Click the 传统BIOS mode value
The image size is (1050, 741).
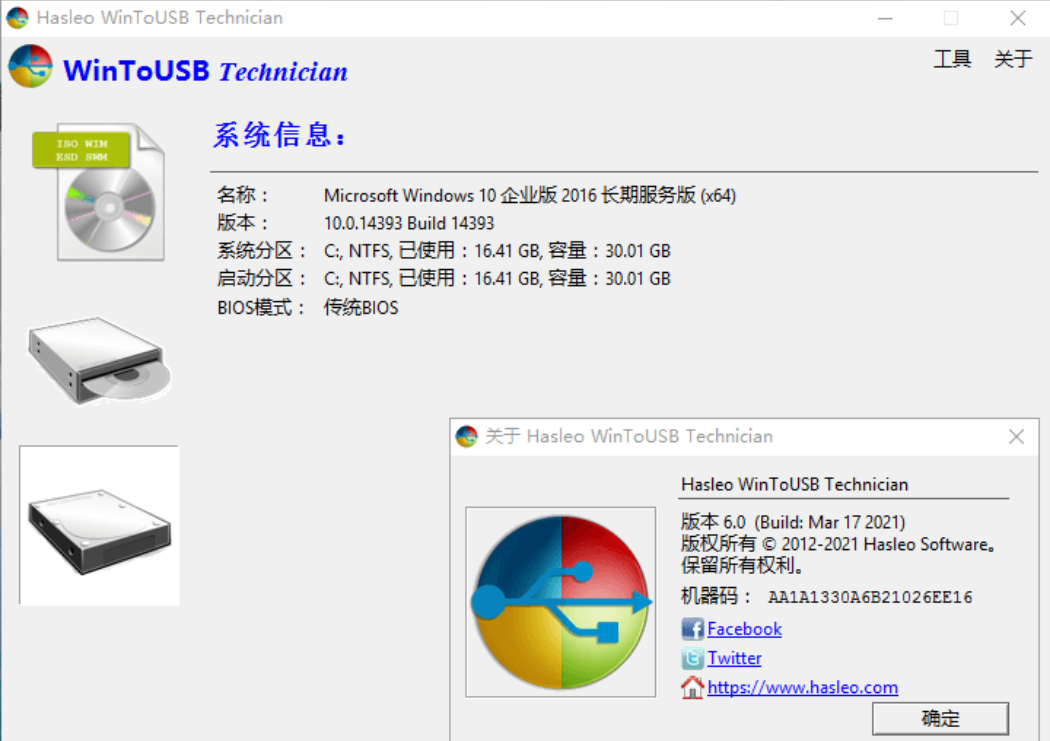coord(361,308)
